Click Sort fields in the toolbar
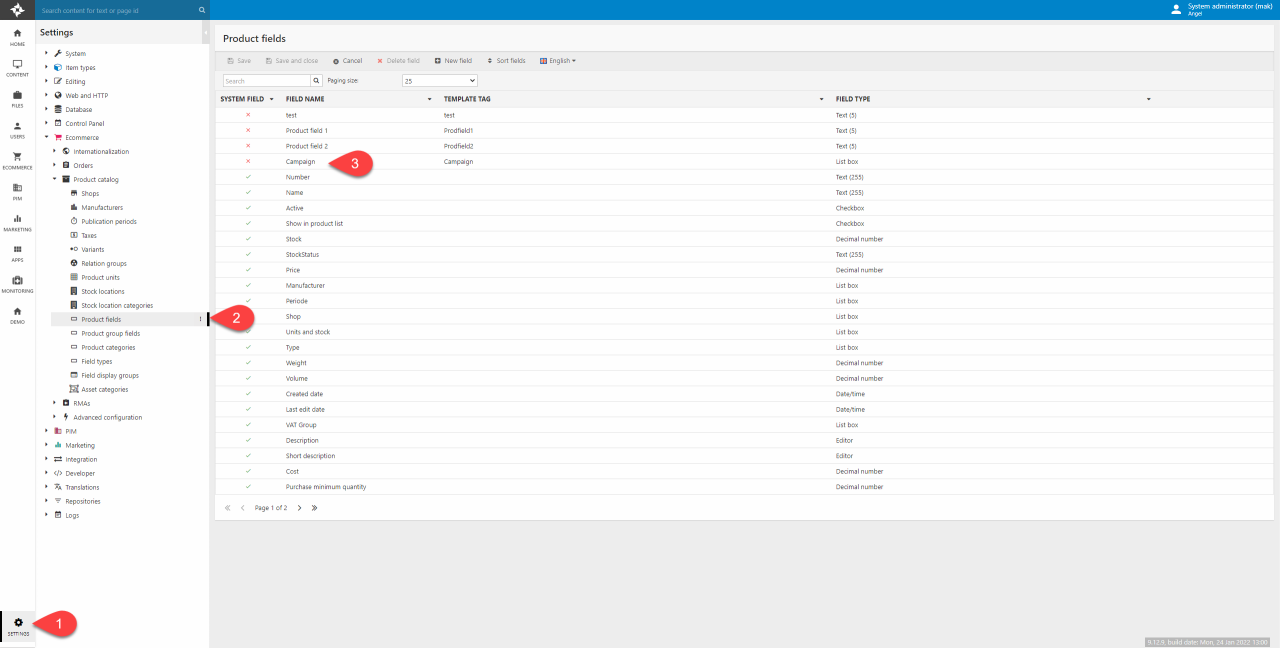Screen dimensions: 1280x648 tap(506, 61)
